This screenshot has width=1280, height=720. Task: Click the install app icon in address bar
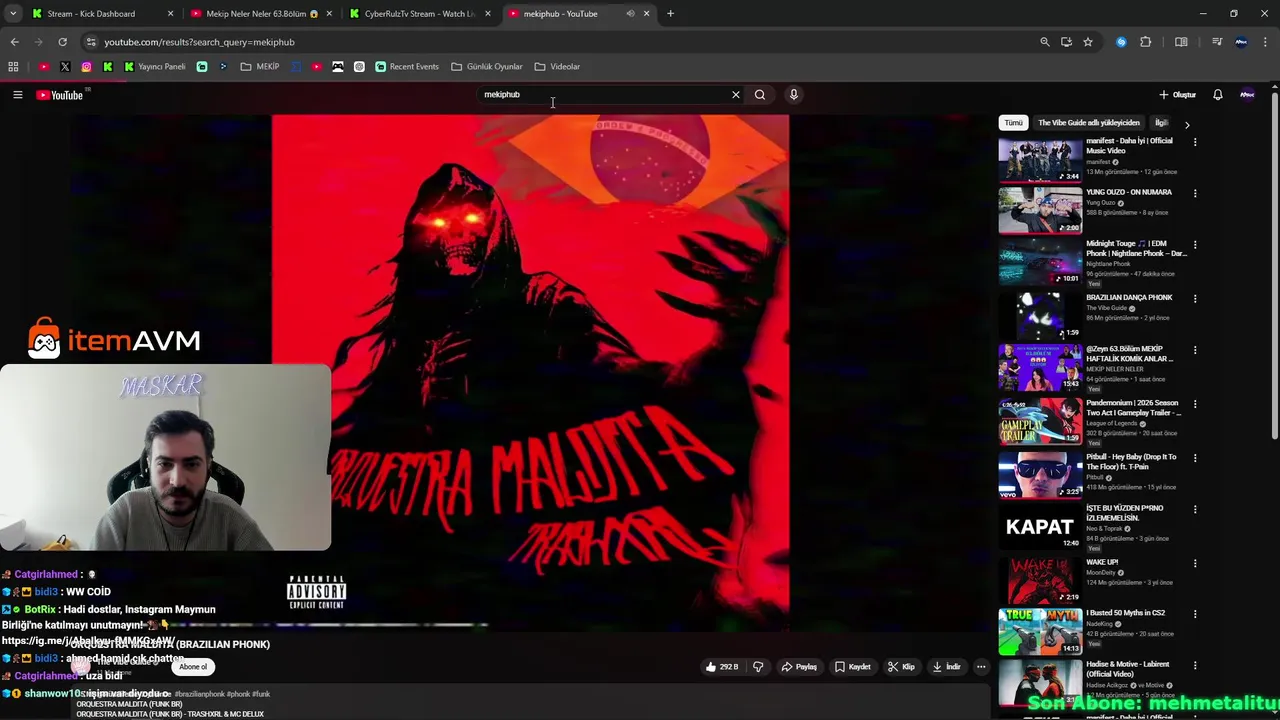click(x=1066, y=42)
